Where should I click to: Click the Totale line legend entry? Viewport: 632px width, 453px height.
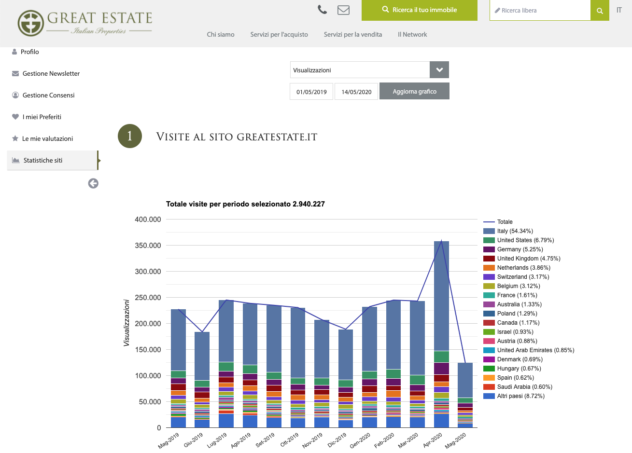pyautogui.click(x=498, y=222)
